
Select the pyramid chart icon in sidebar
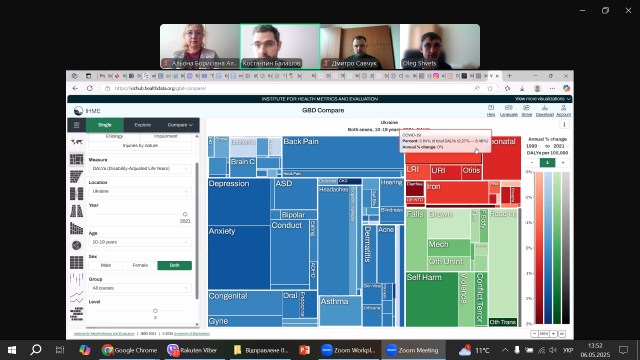(76, 211)
